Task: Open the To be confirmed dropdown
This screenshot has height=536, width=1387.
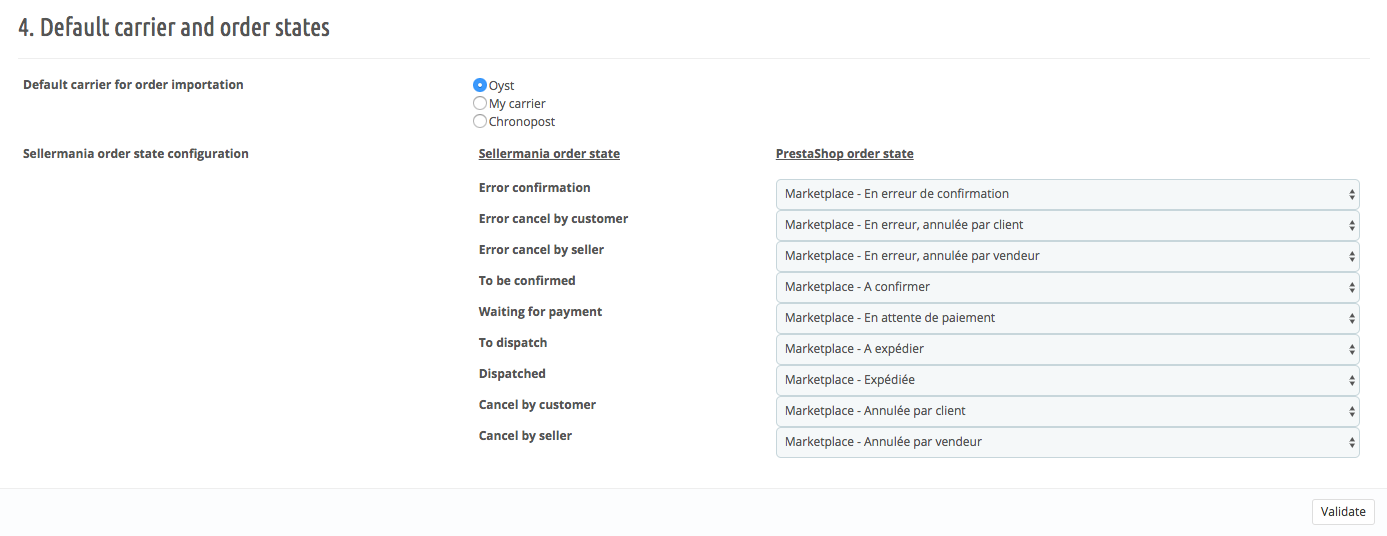Action: [x=1067, y=287]
